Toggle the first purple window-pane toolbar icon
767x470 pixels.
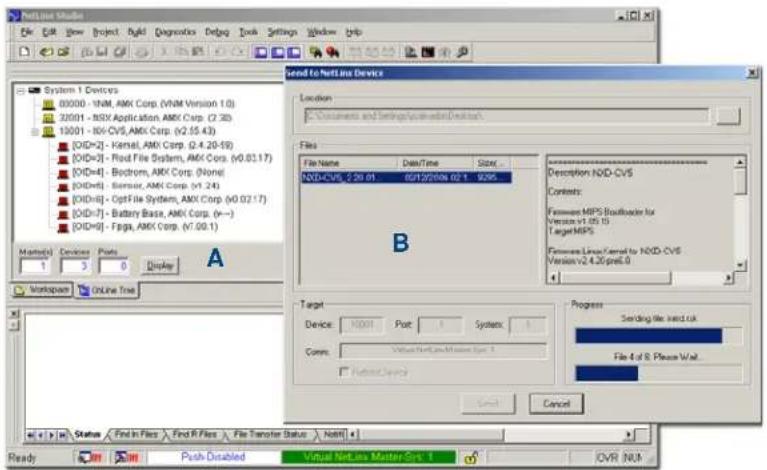261,52
